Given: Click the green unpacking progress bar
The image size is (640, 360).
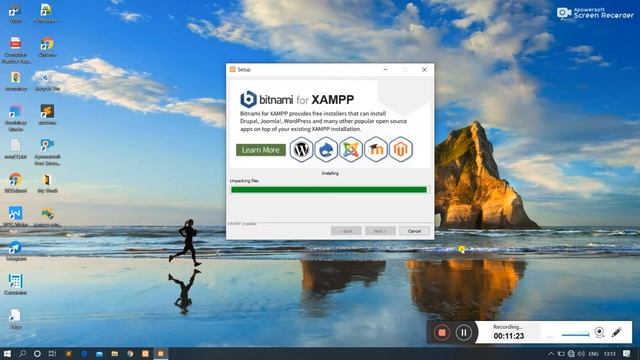Looking at the screenshot, I should point(329,189).
